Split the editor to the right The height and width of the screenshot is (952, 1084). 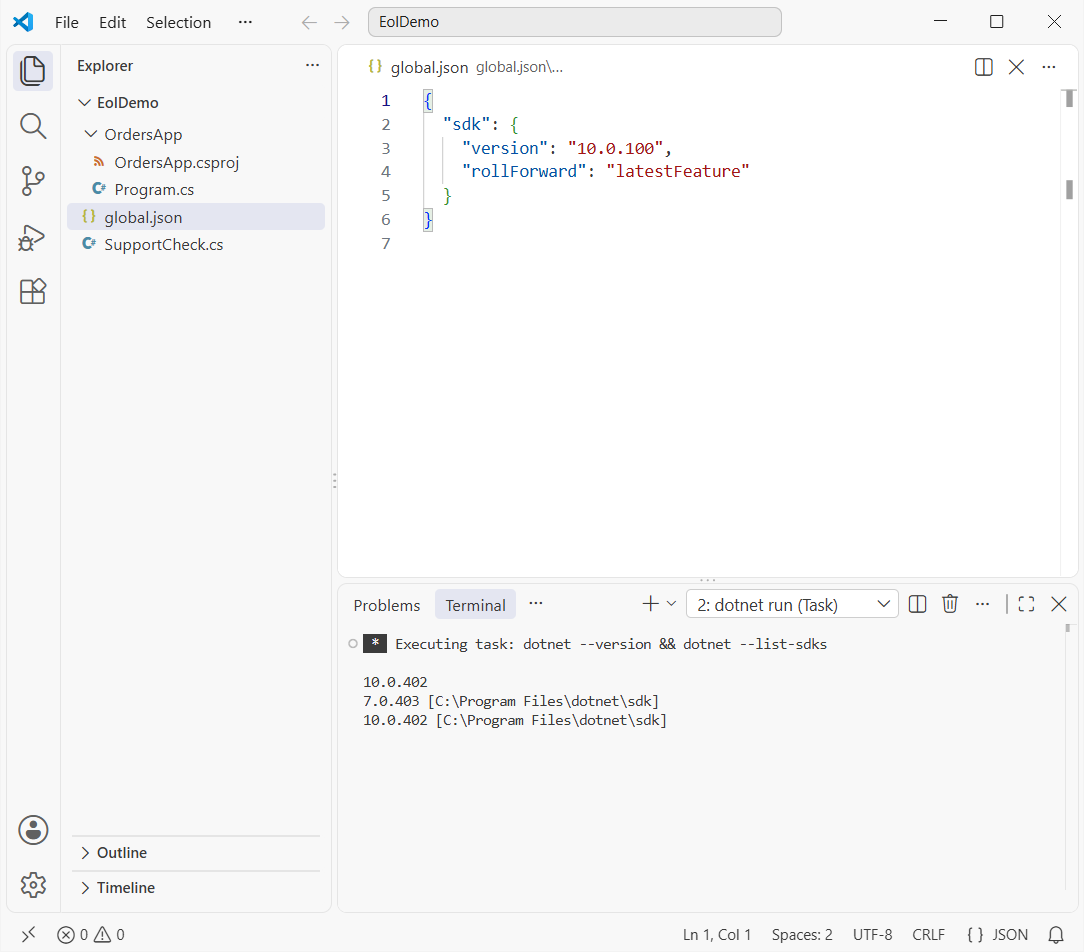(x=983, y=67)
